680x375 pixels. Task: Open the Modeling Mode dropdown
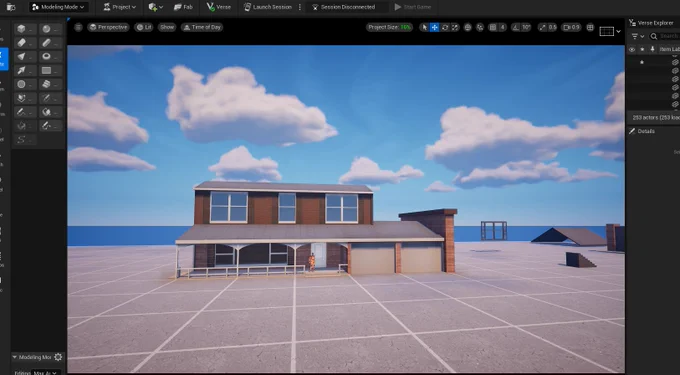point(59,7)
